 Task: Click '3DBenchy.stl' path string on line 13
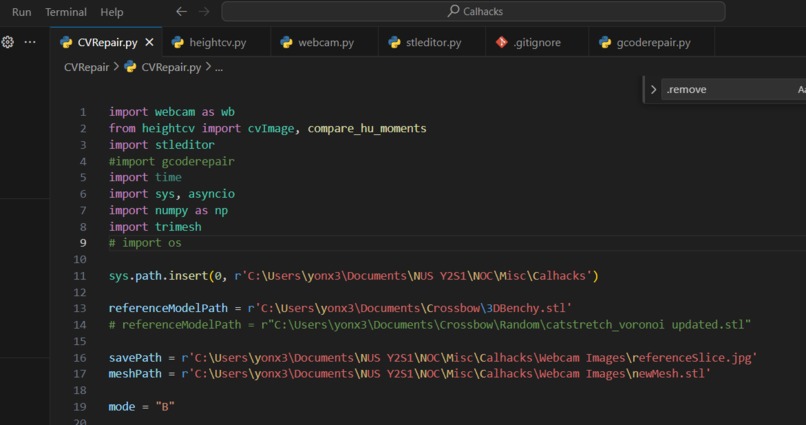point(526,308)
